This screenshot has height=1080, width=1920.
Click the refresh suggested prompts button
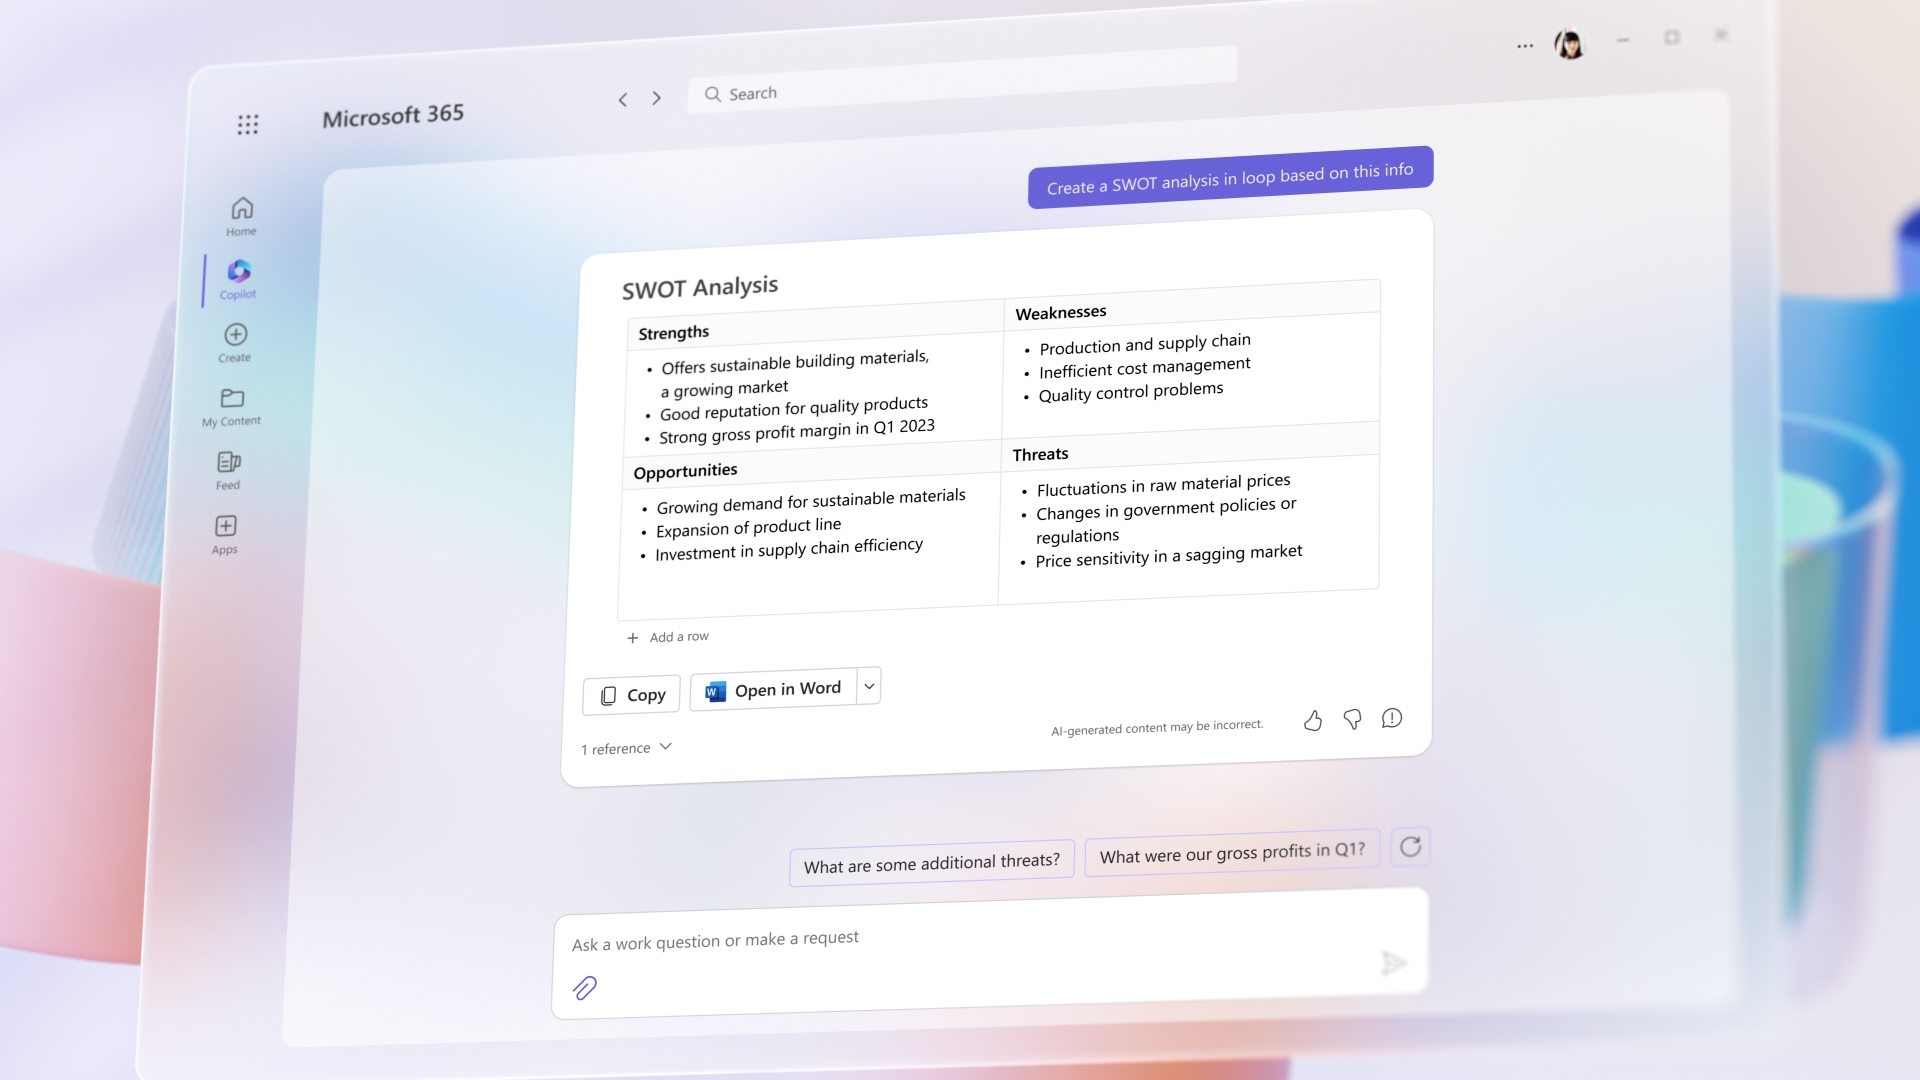[1410, 848]
